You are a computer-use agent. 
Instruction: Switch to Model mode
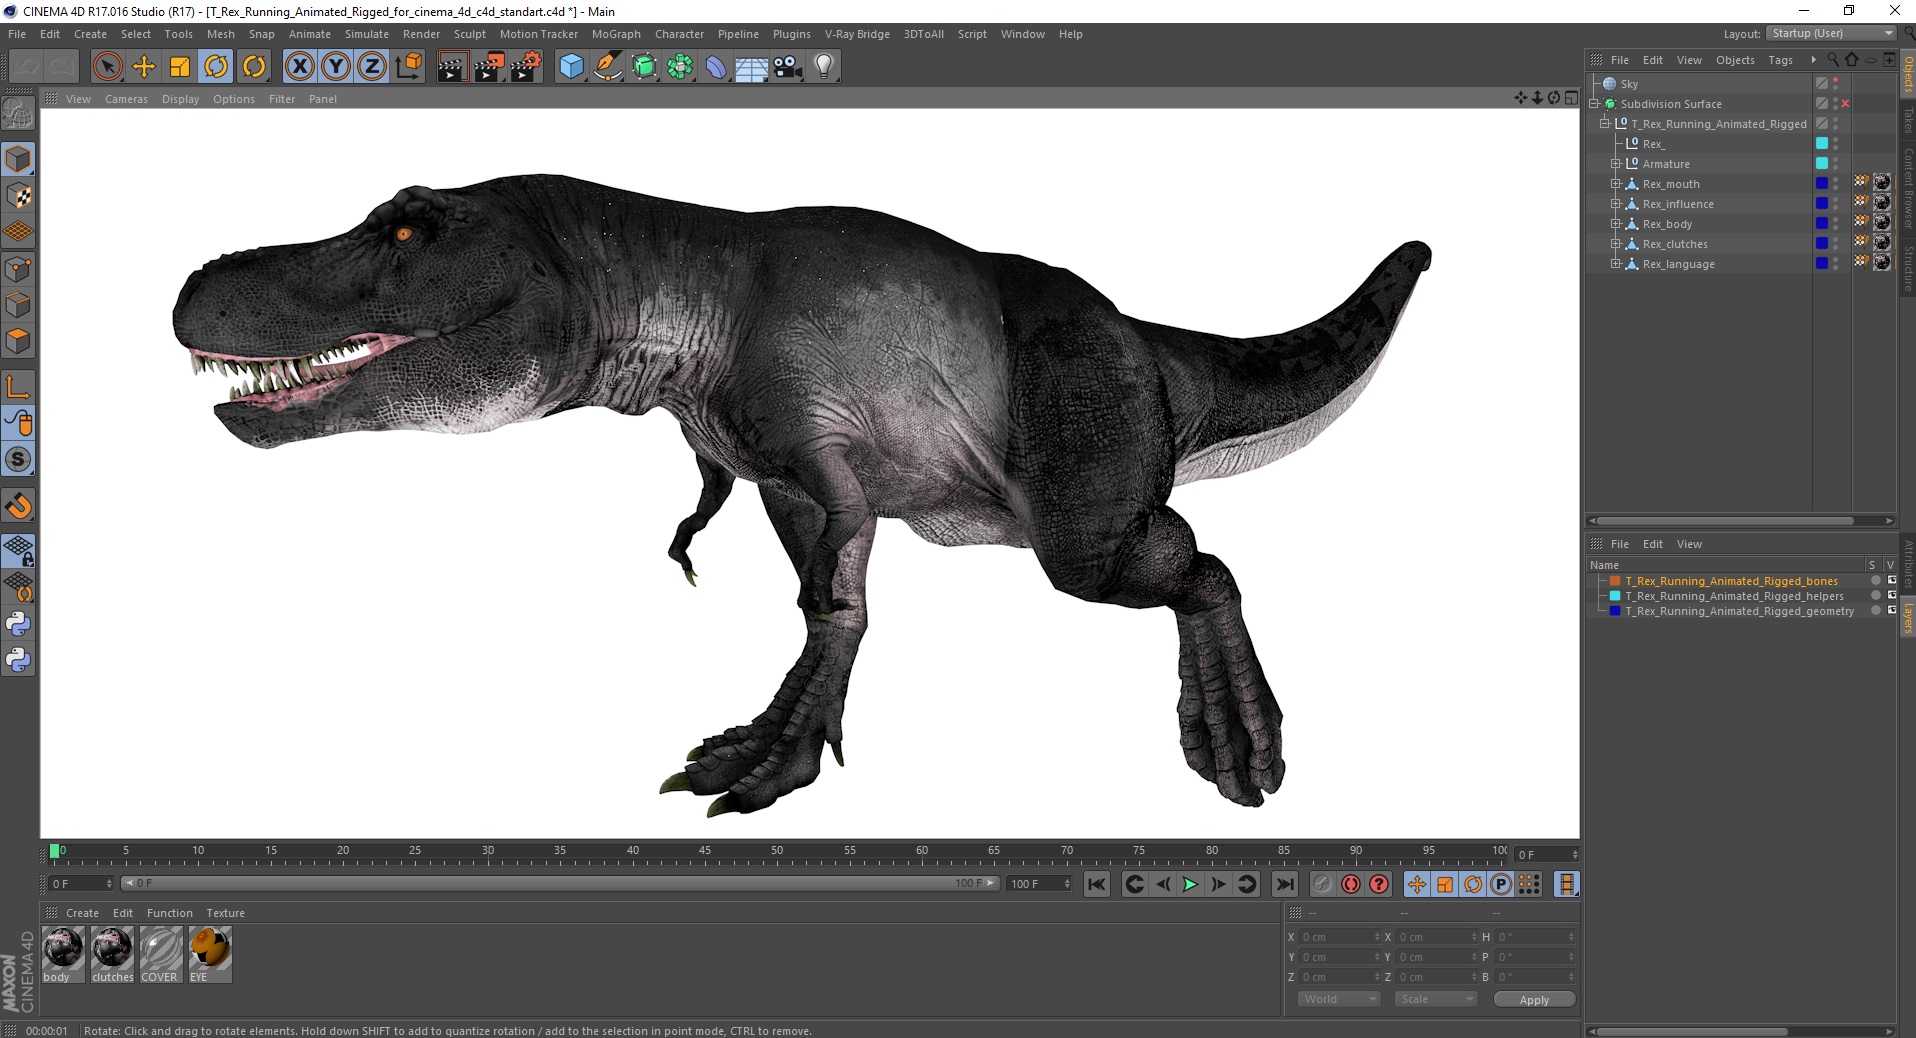pos(18,160)
